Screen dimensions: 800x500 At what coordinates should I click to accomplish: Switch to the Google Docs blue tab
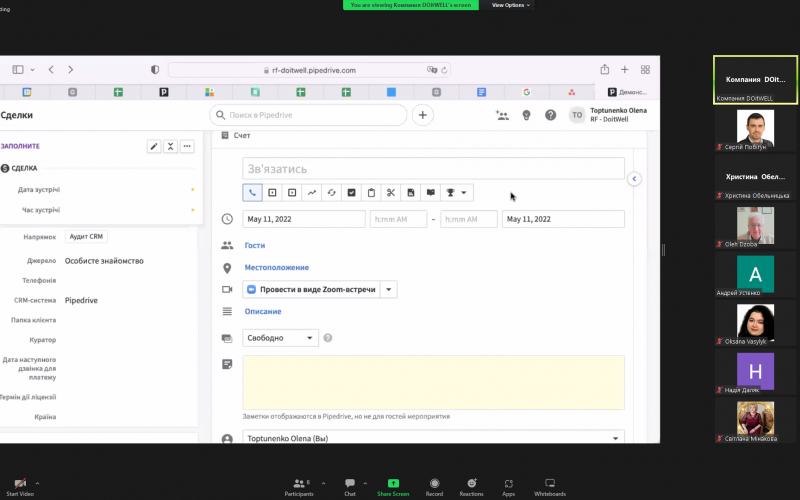[x=481, y=92]
